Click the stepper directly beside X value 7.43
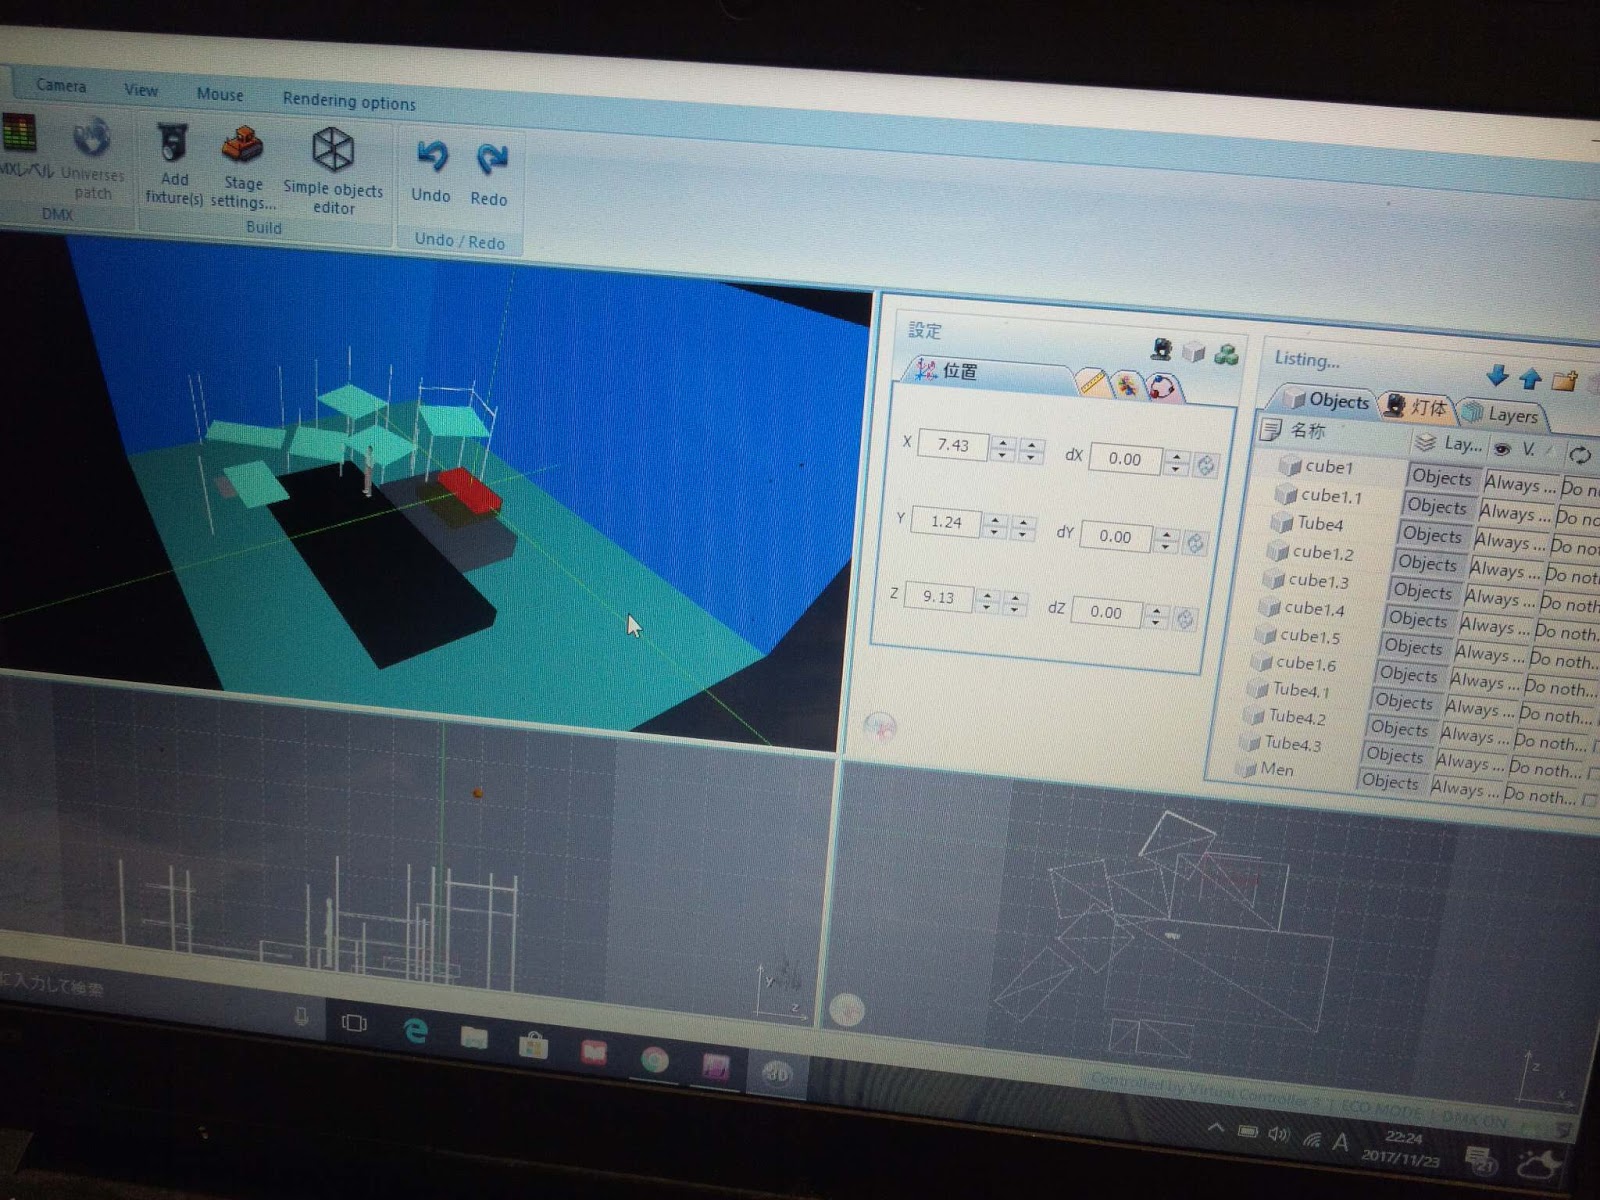 pyautogui.click(x=1003, y=448)
